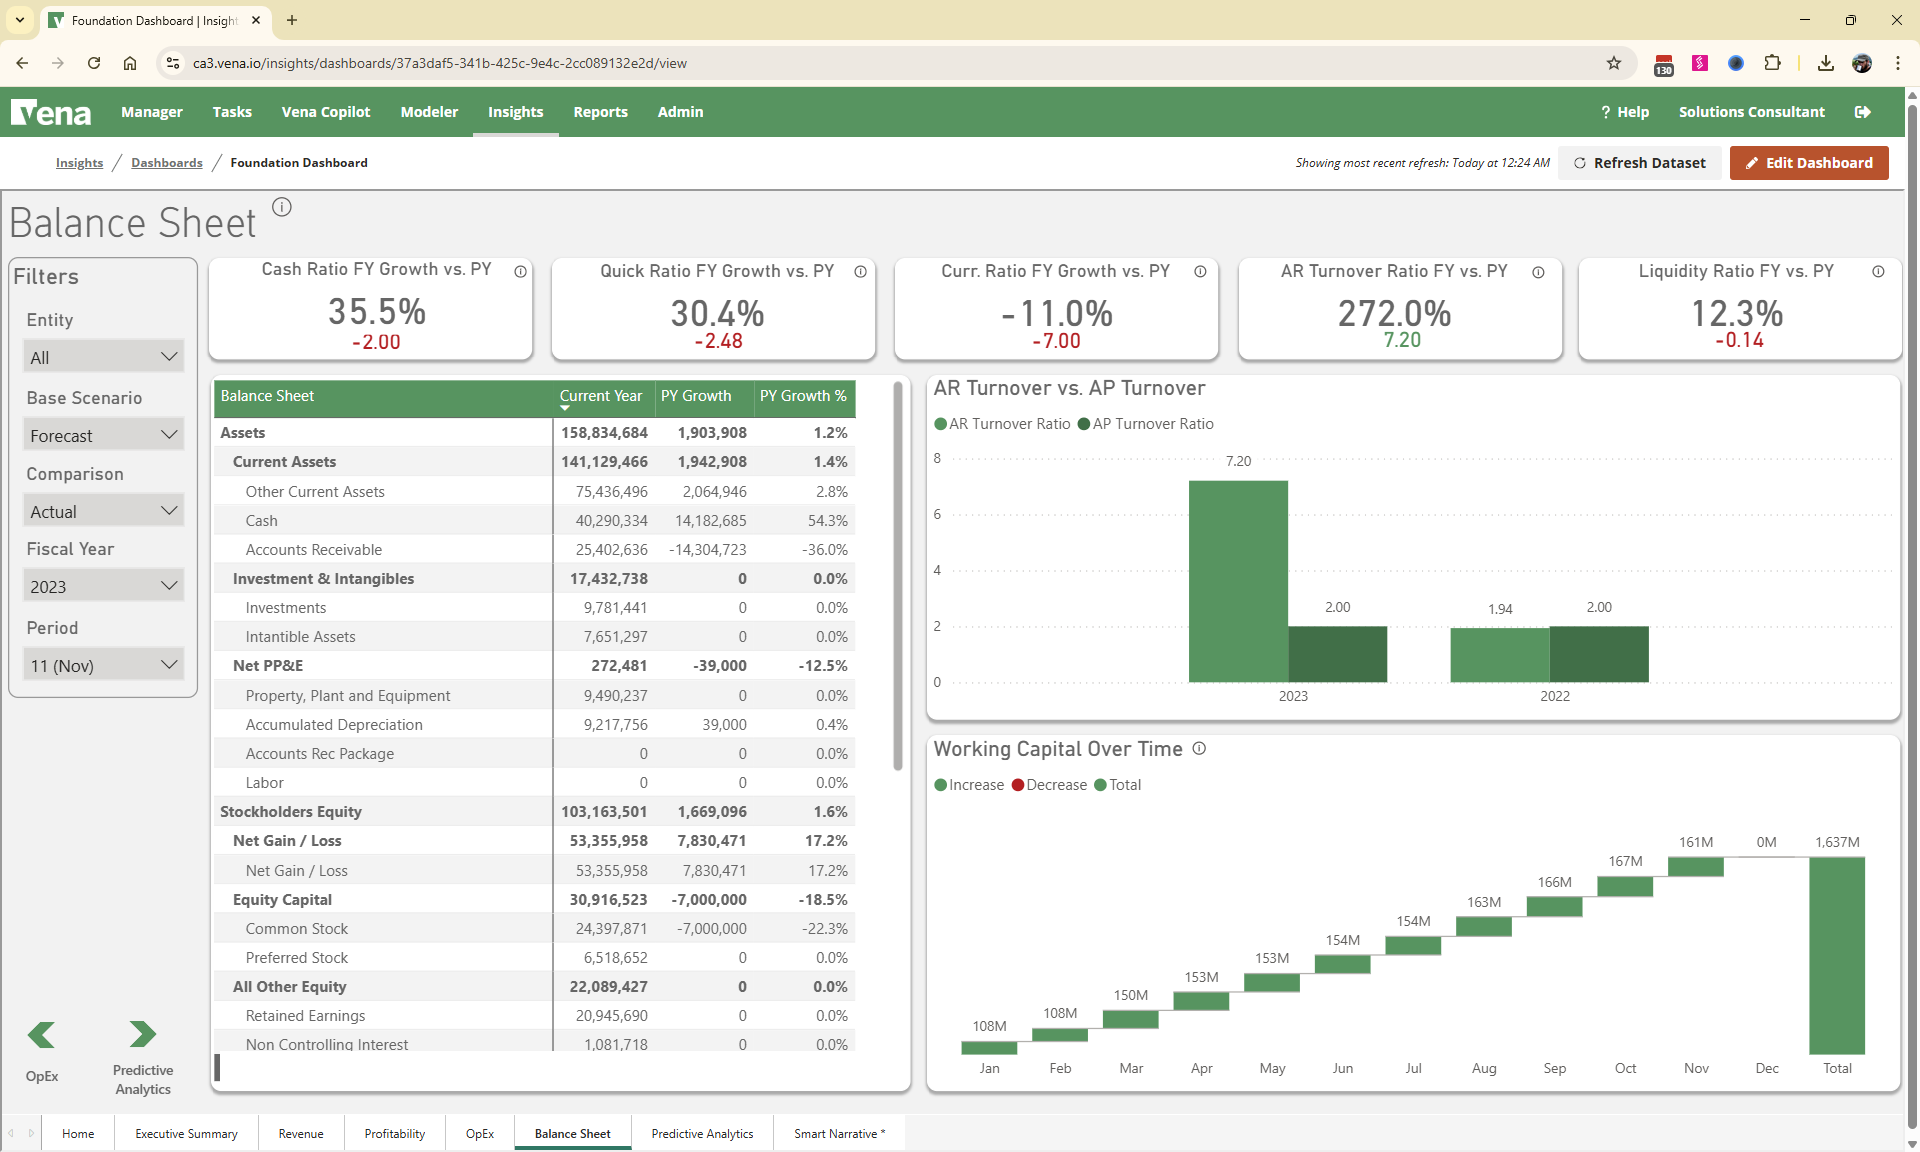Toggle the AR Turnover Ratio legend item
The image size is (1920, 1152).
[1001, 424]
